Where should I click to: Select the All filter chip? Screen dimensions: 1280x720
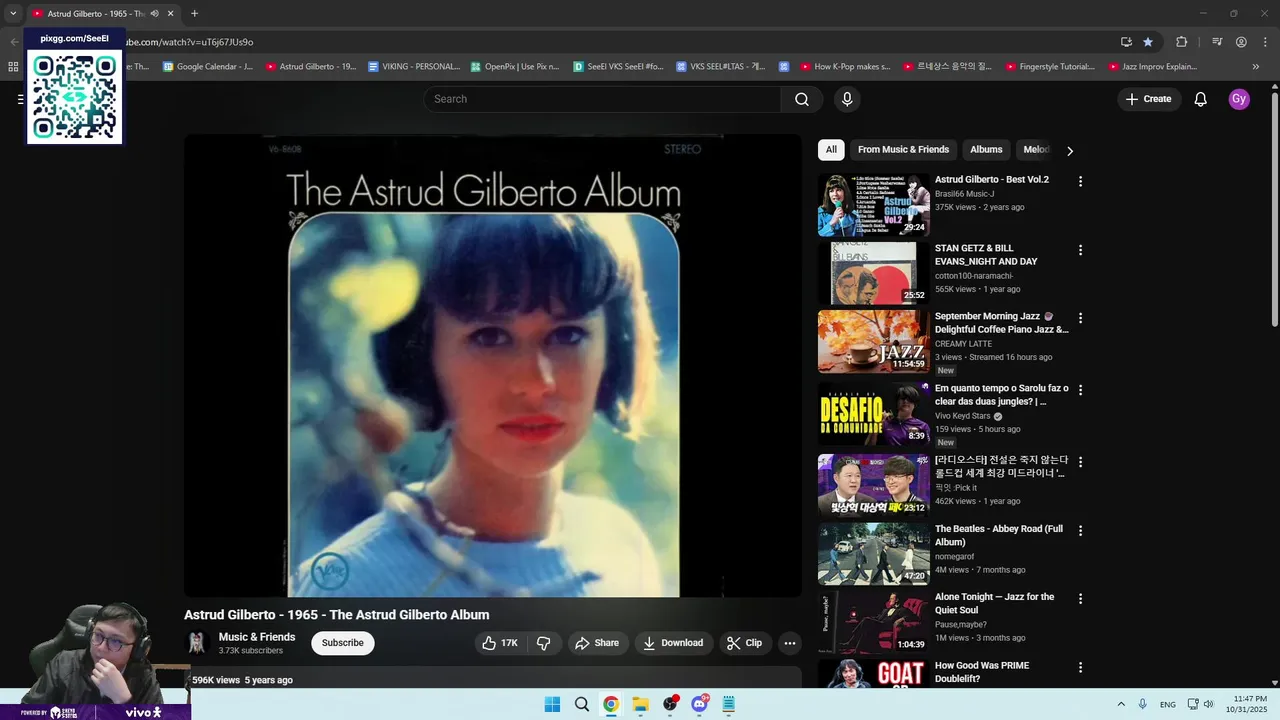point(831,150)
